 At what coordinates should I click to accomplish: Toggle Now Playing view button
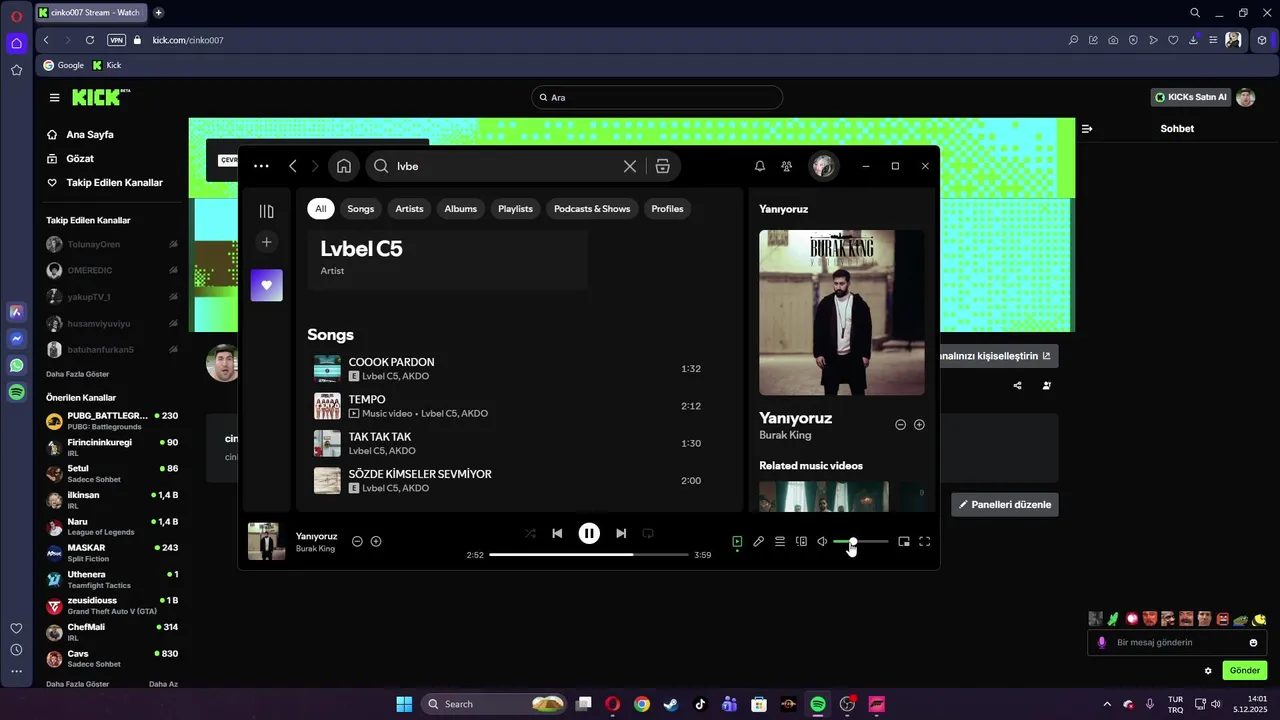(737, 541)
